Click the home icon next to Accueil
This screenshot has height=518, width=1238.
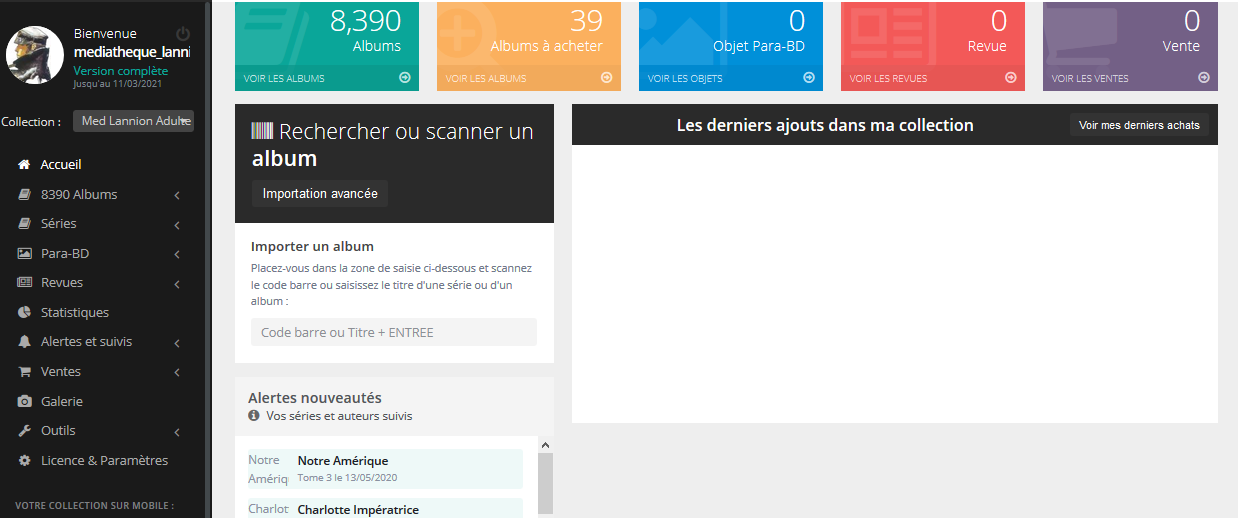24,165
